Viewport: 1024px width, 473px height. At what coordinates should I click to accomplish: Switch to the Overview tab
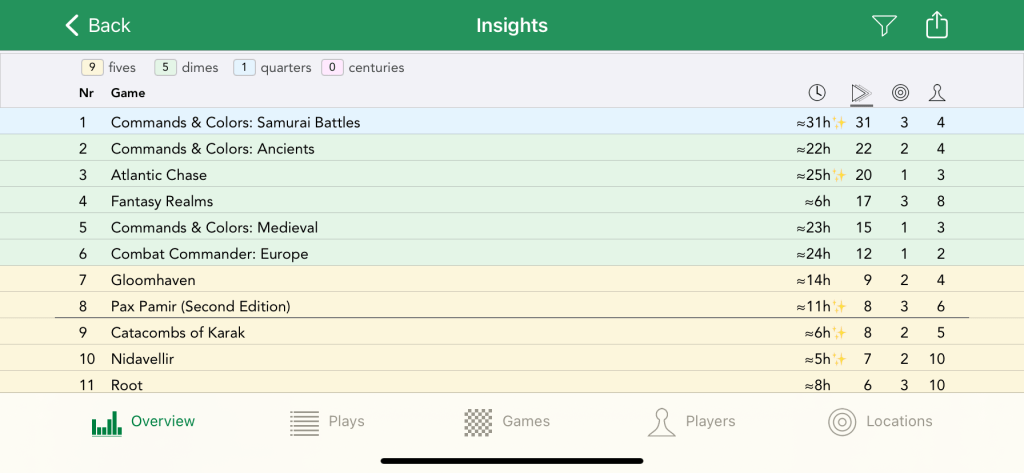pyautogui.click(x=144, y=422)
